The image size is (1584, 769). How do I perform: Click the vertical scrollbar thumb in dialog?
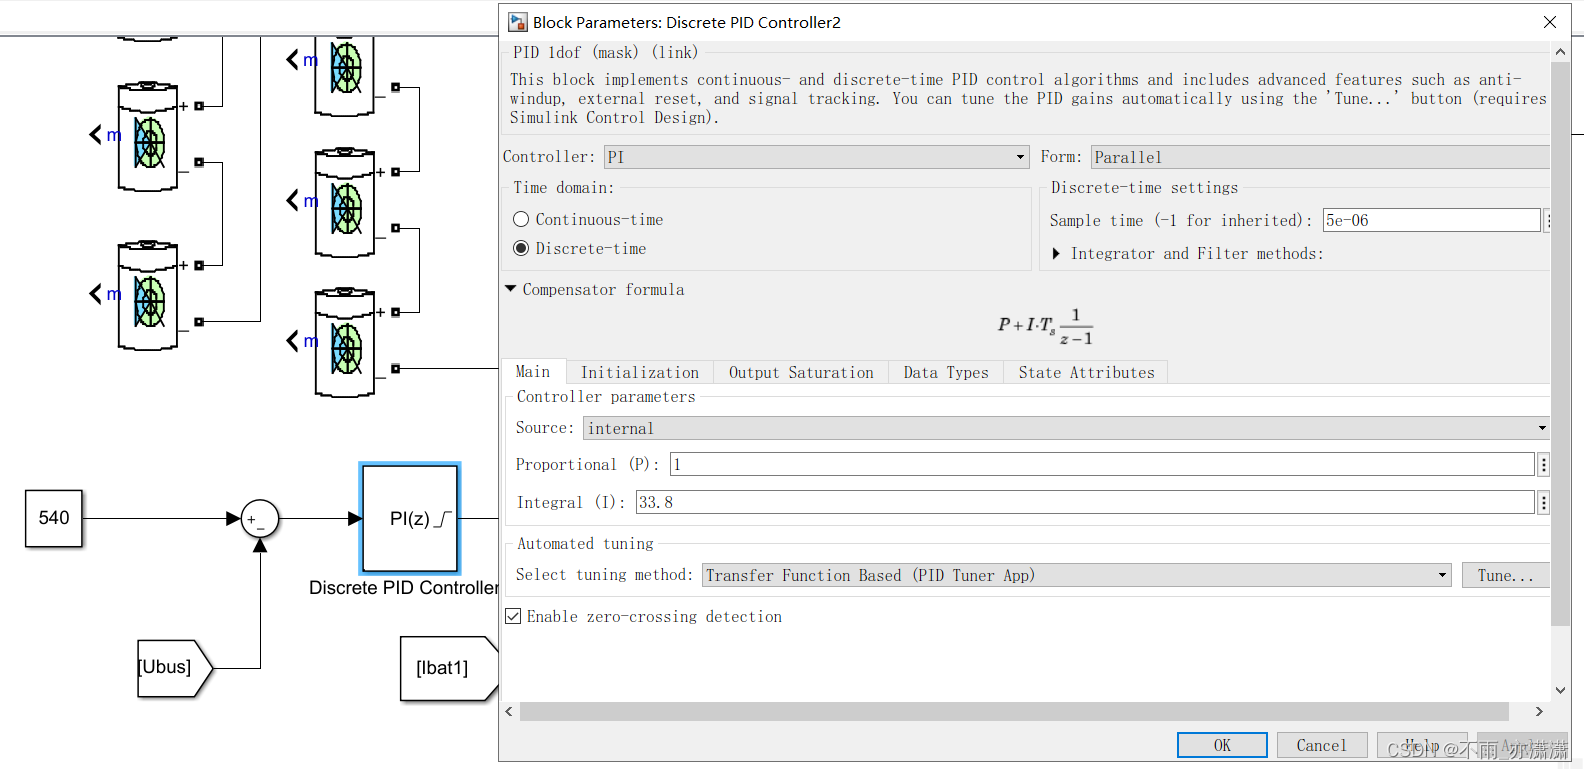[x=1560, y=344]
